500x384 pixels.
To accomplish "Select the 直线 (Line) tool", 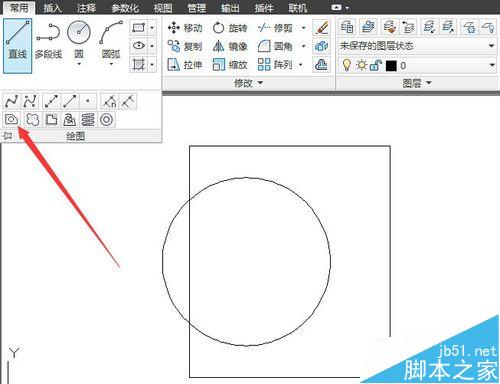I will 17,45.
